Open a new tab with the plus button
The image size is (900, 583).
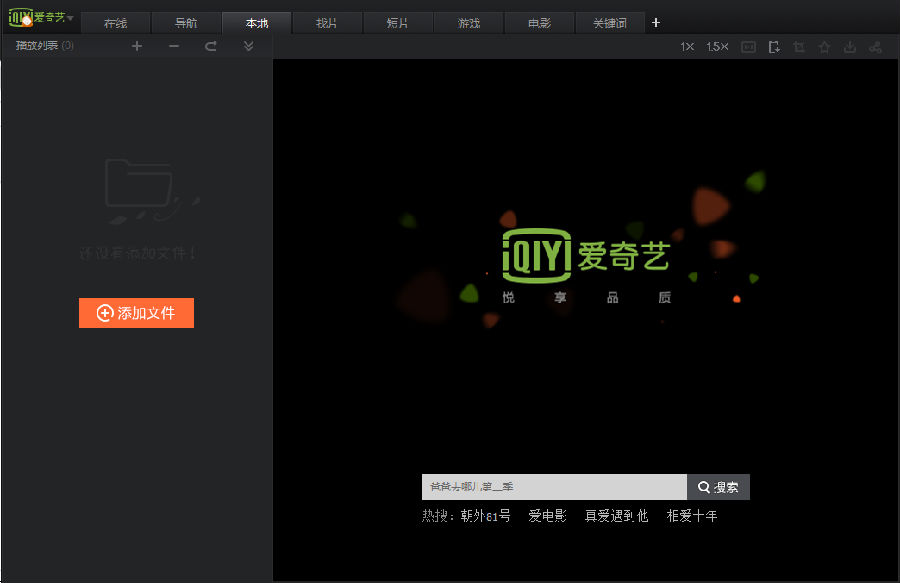[x=656, y=23]
